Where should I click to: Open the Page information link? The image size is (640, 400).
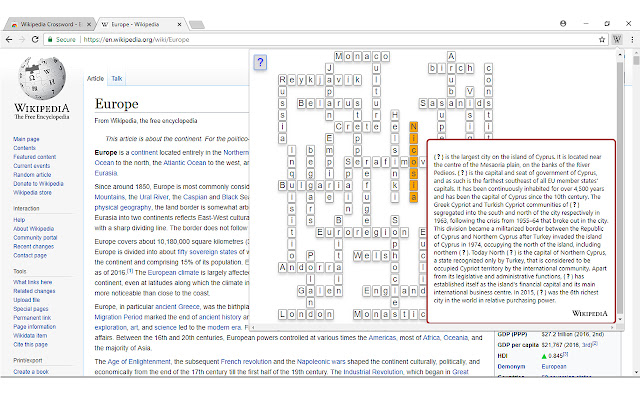[35, 327]
